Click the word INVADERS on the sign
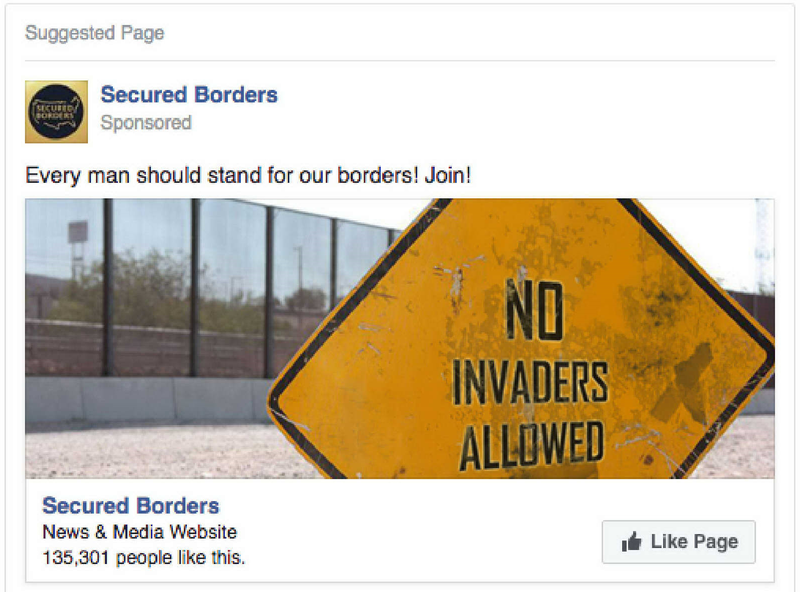The width and height of the screenshot is (800, 592). tap(530, 383)
